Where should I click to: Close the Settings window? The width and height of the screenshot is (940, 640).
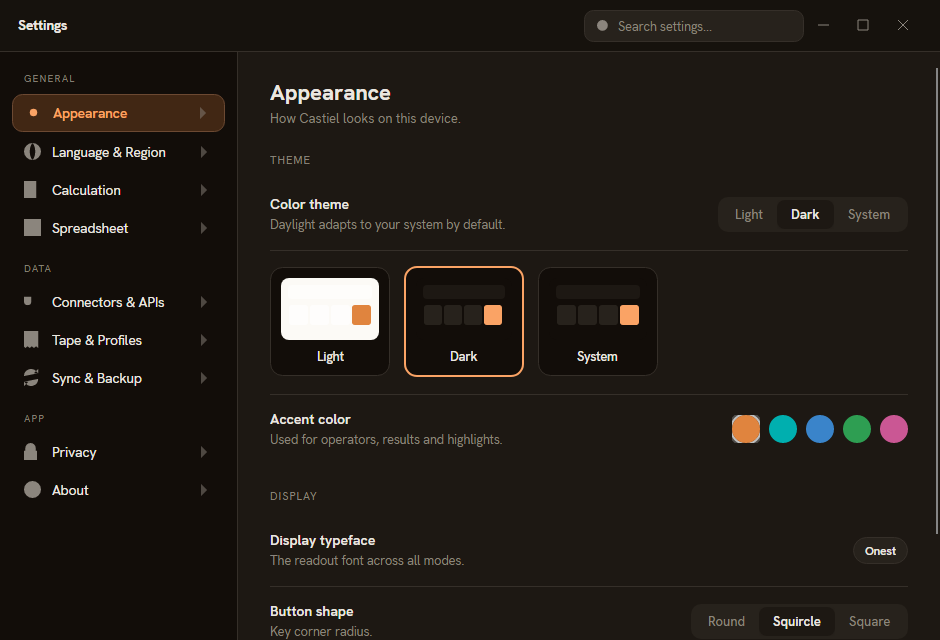[x=903, y=25]
